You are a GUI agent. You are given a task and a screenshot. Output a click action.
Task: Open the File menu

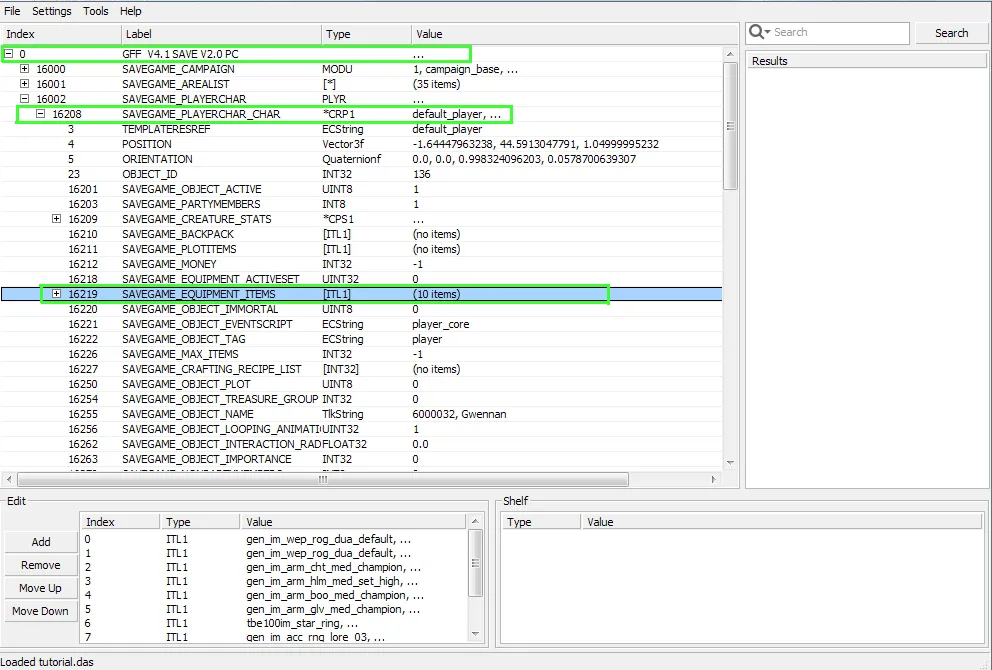(12, 11)
